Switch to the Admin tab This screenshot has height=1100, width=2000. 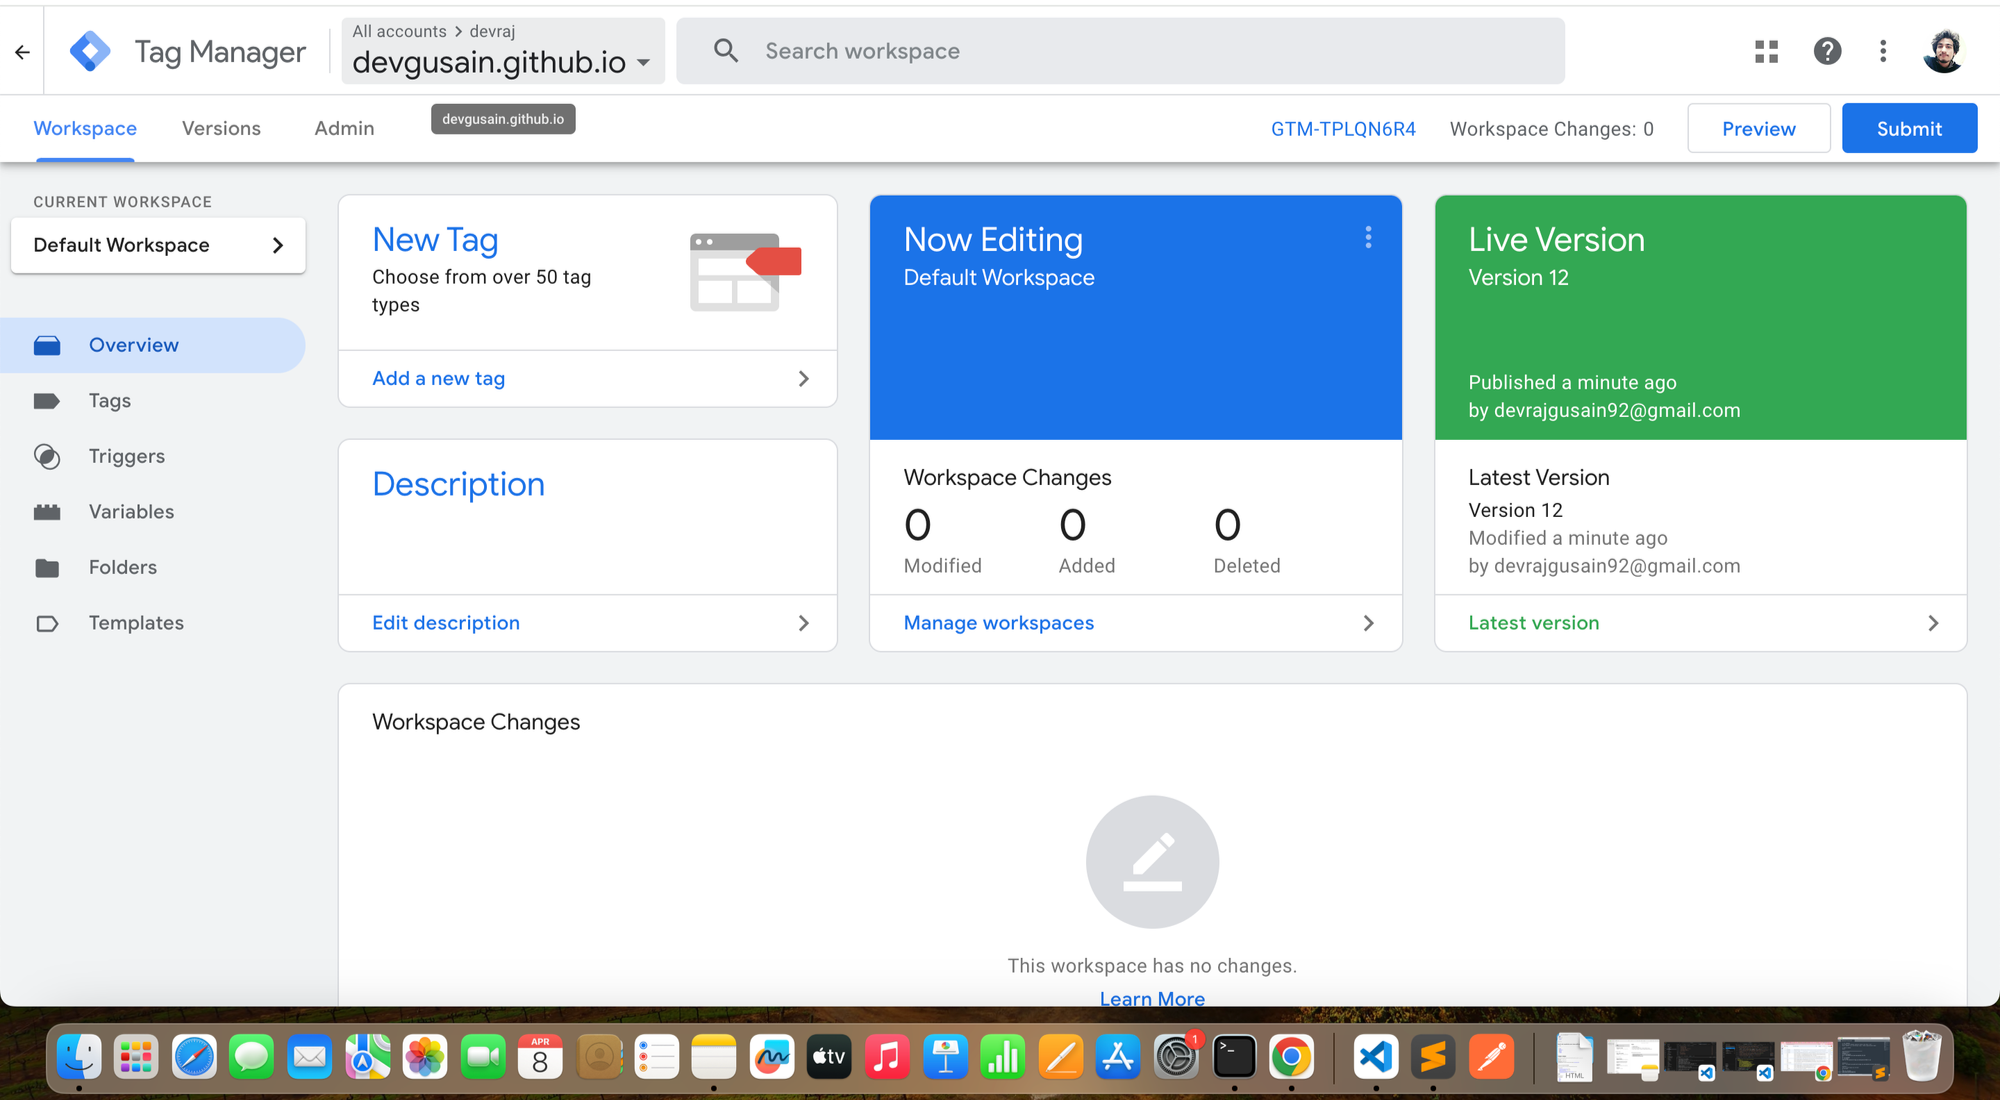[x=344, y=128]
